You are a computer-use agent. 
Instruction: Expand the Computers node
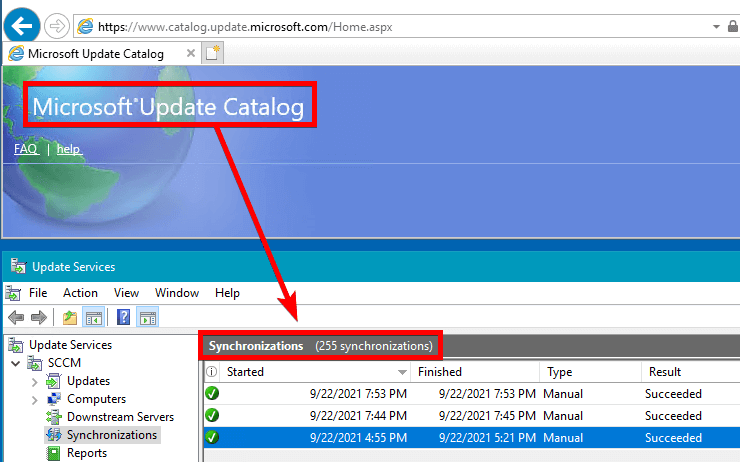34,400
